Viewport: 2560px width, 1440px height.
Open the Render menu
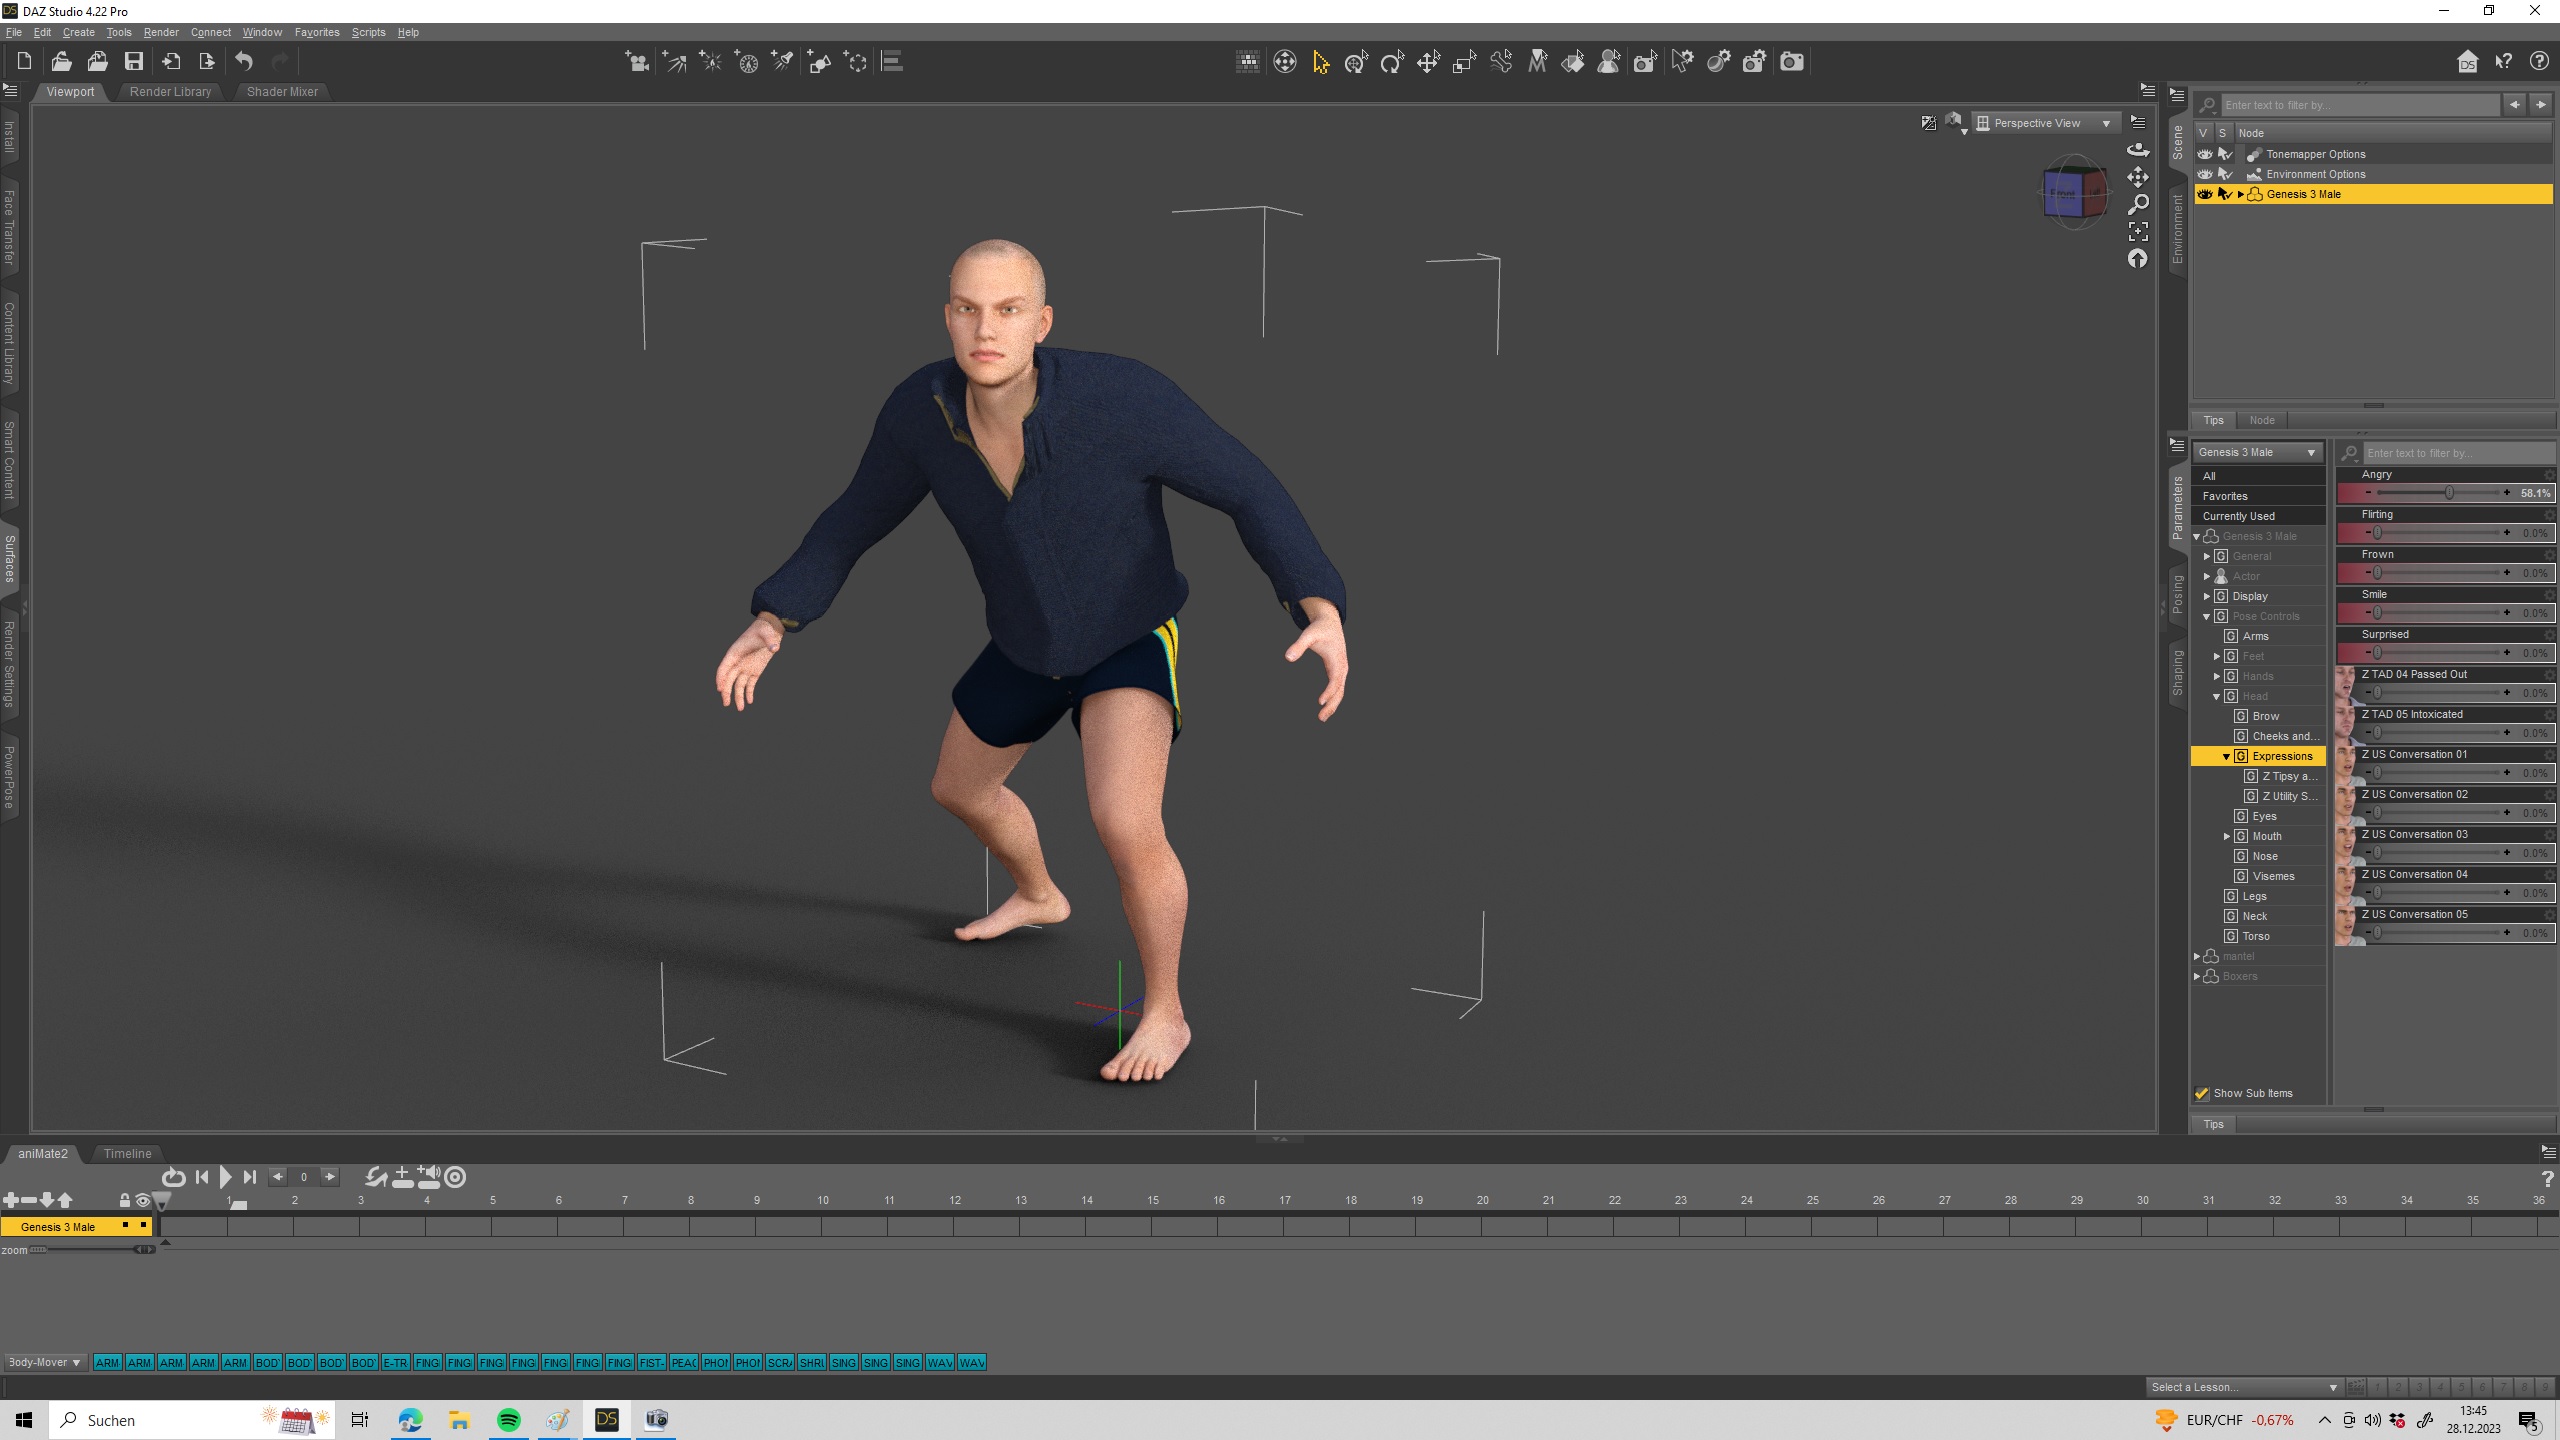click(160, 32)
